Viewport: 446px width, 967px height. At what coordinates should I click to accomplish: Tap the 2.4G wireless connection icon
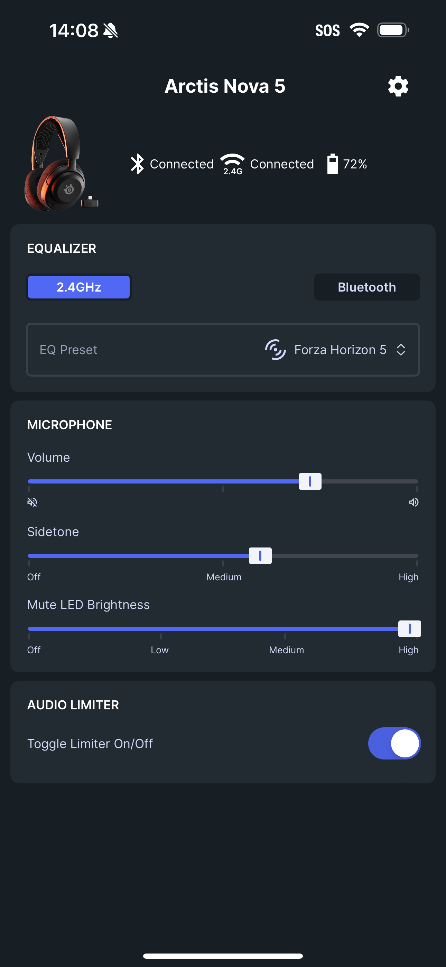click(x=232, y=164)
